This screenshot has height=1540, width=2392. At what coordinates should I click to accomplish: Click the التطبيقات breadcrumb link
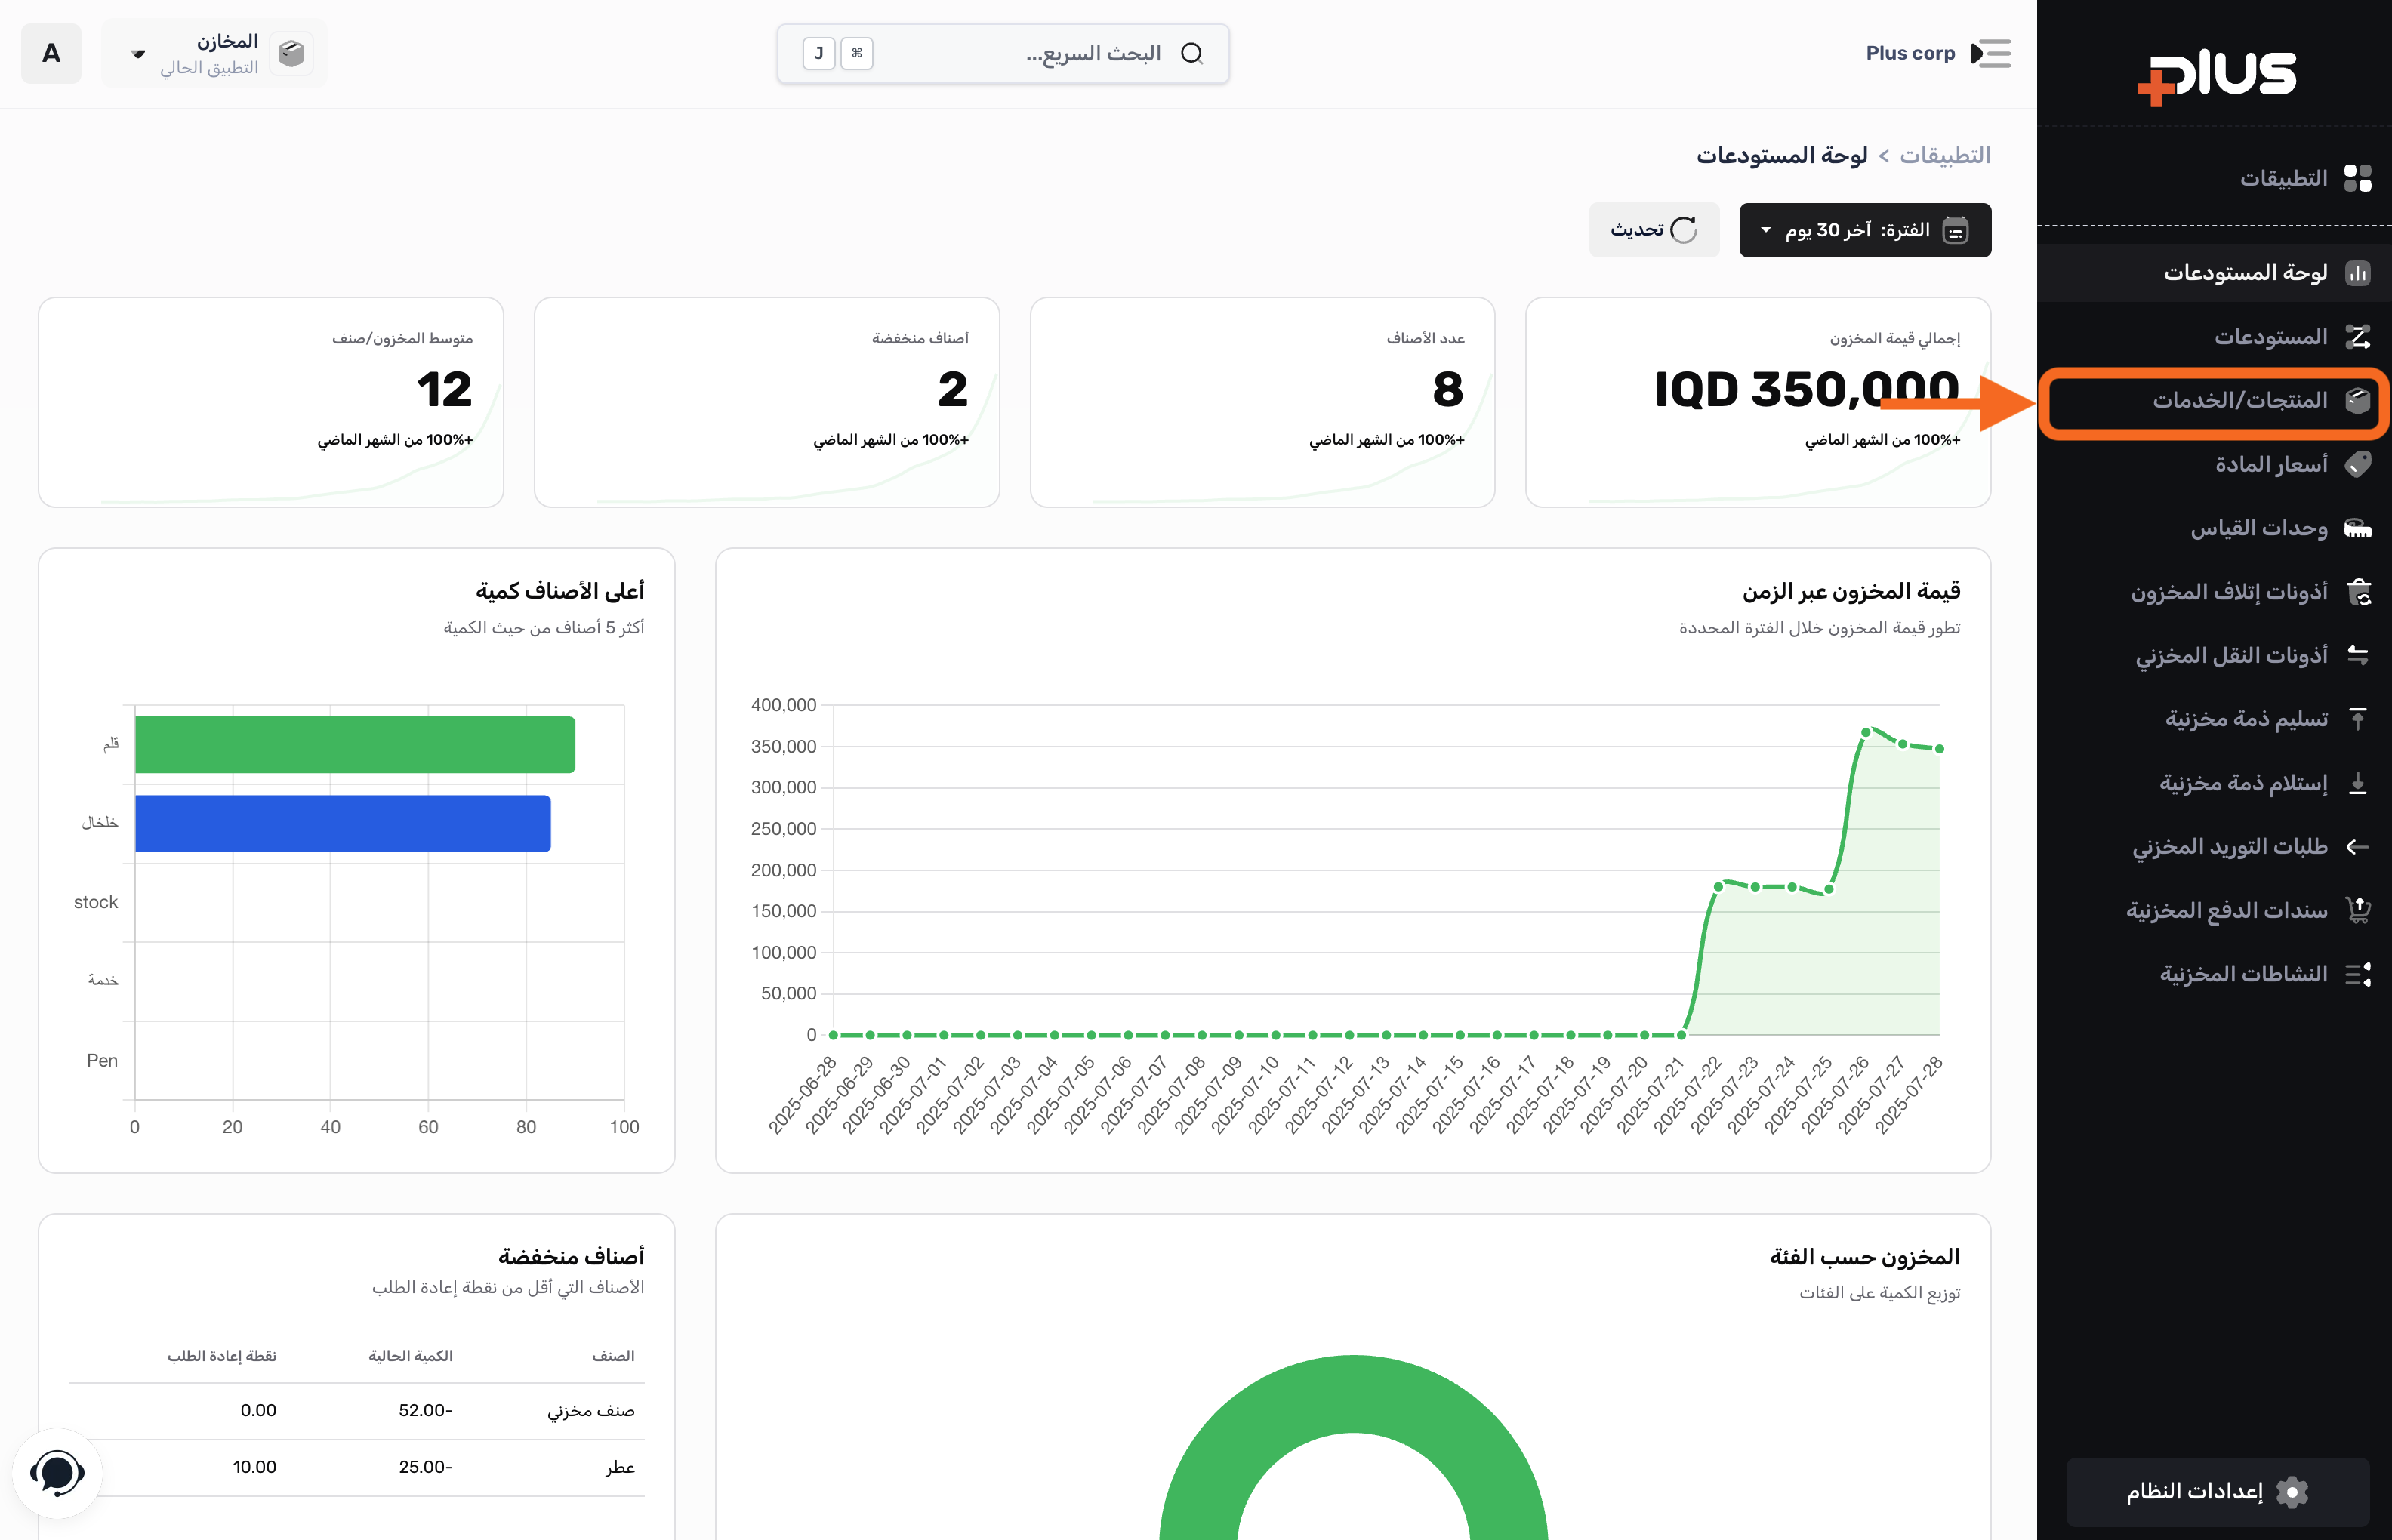[x=1944, y=155]
